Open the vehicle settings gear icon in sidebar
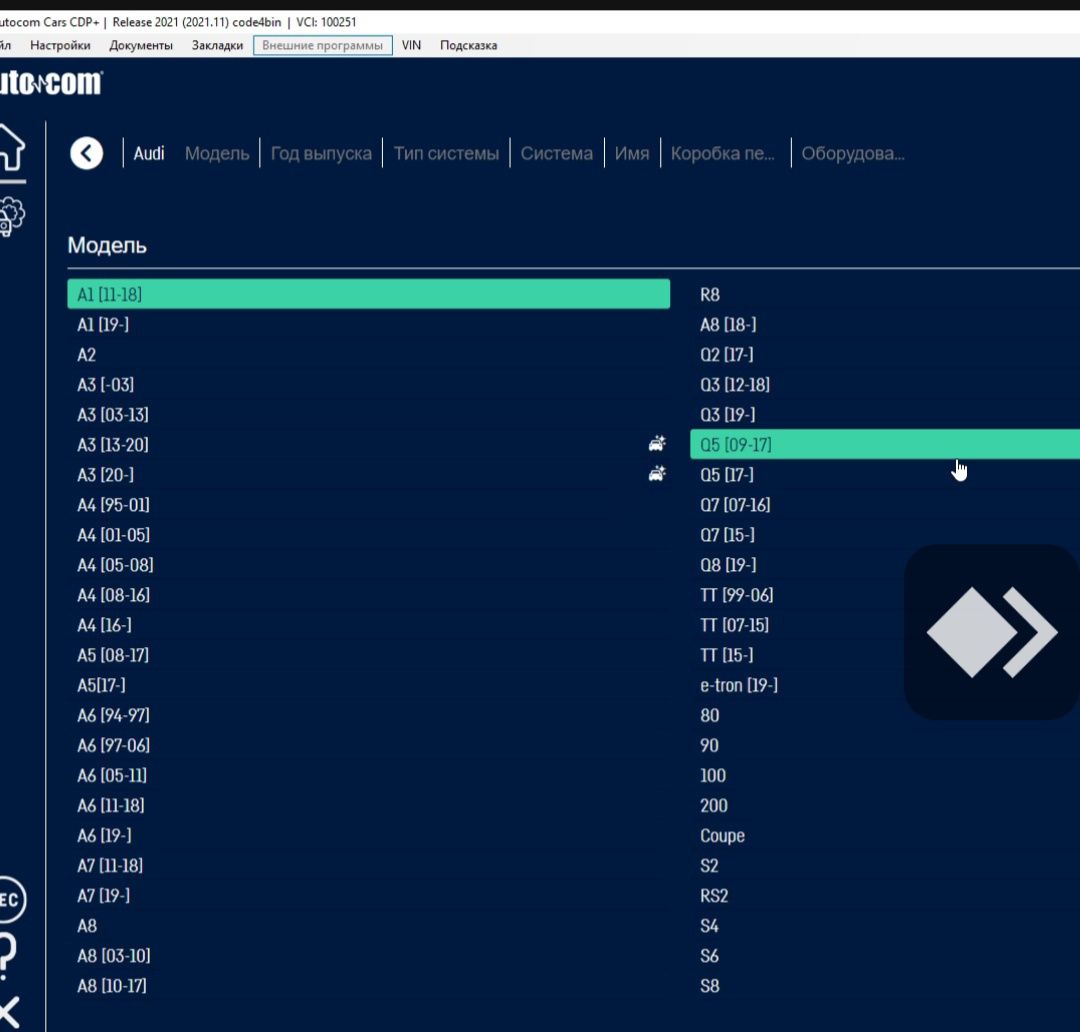The height and width of the screenshot is (1032, 1080). pos(11,218)
